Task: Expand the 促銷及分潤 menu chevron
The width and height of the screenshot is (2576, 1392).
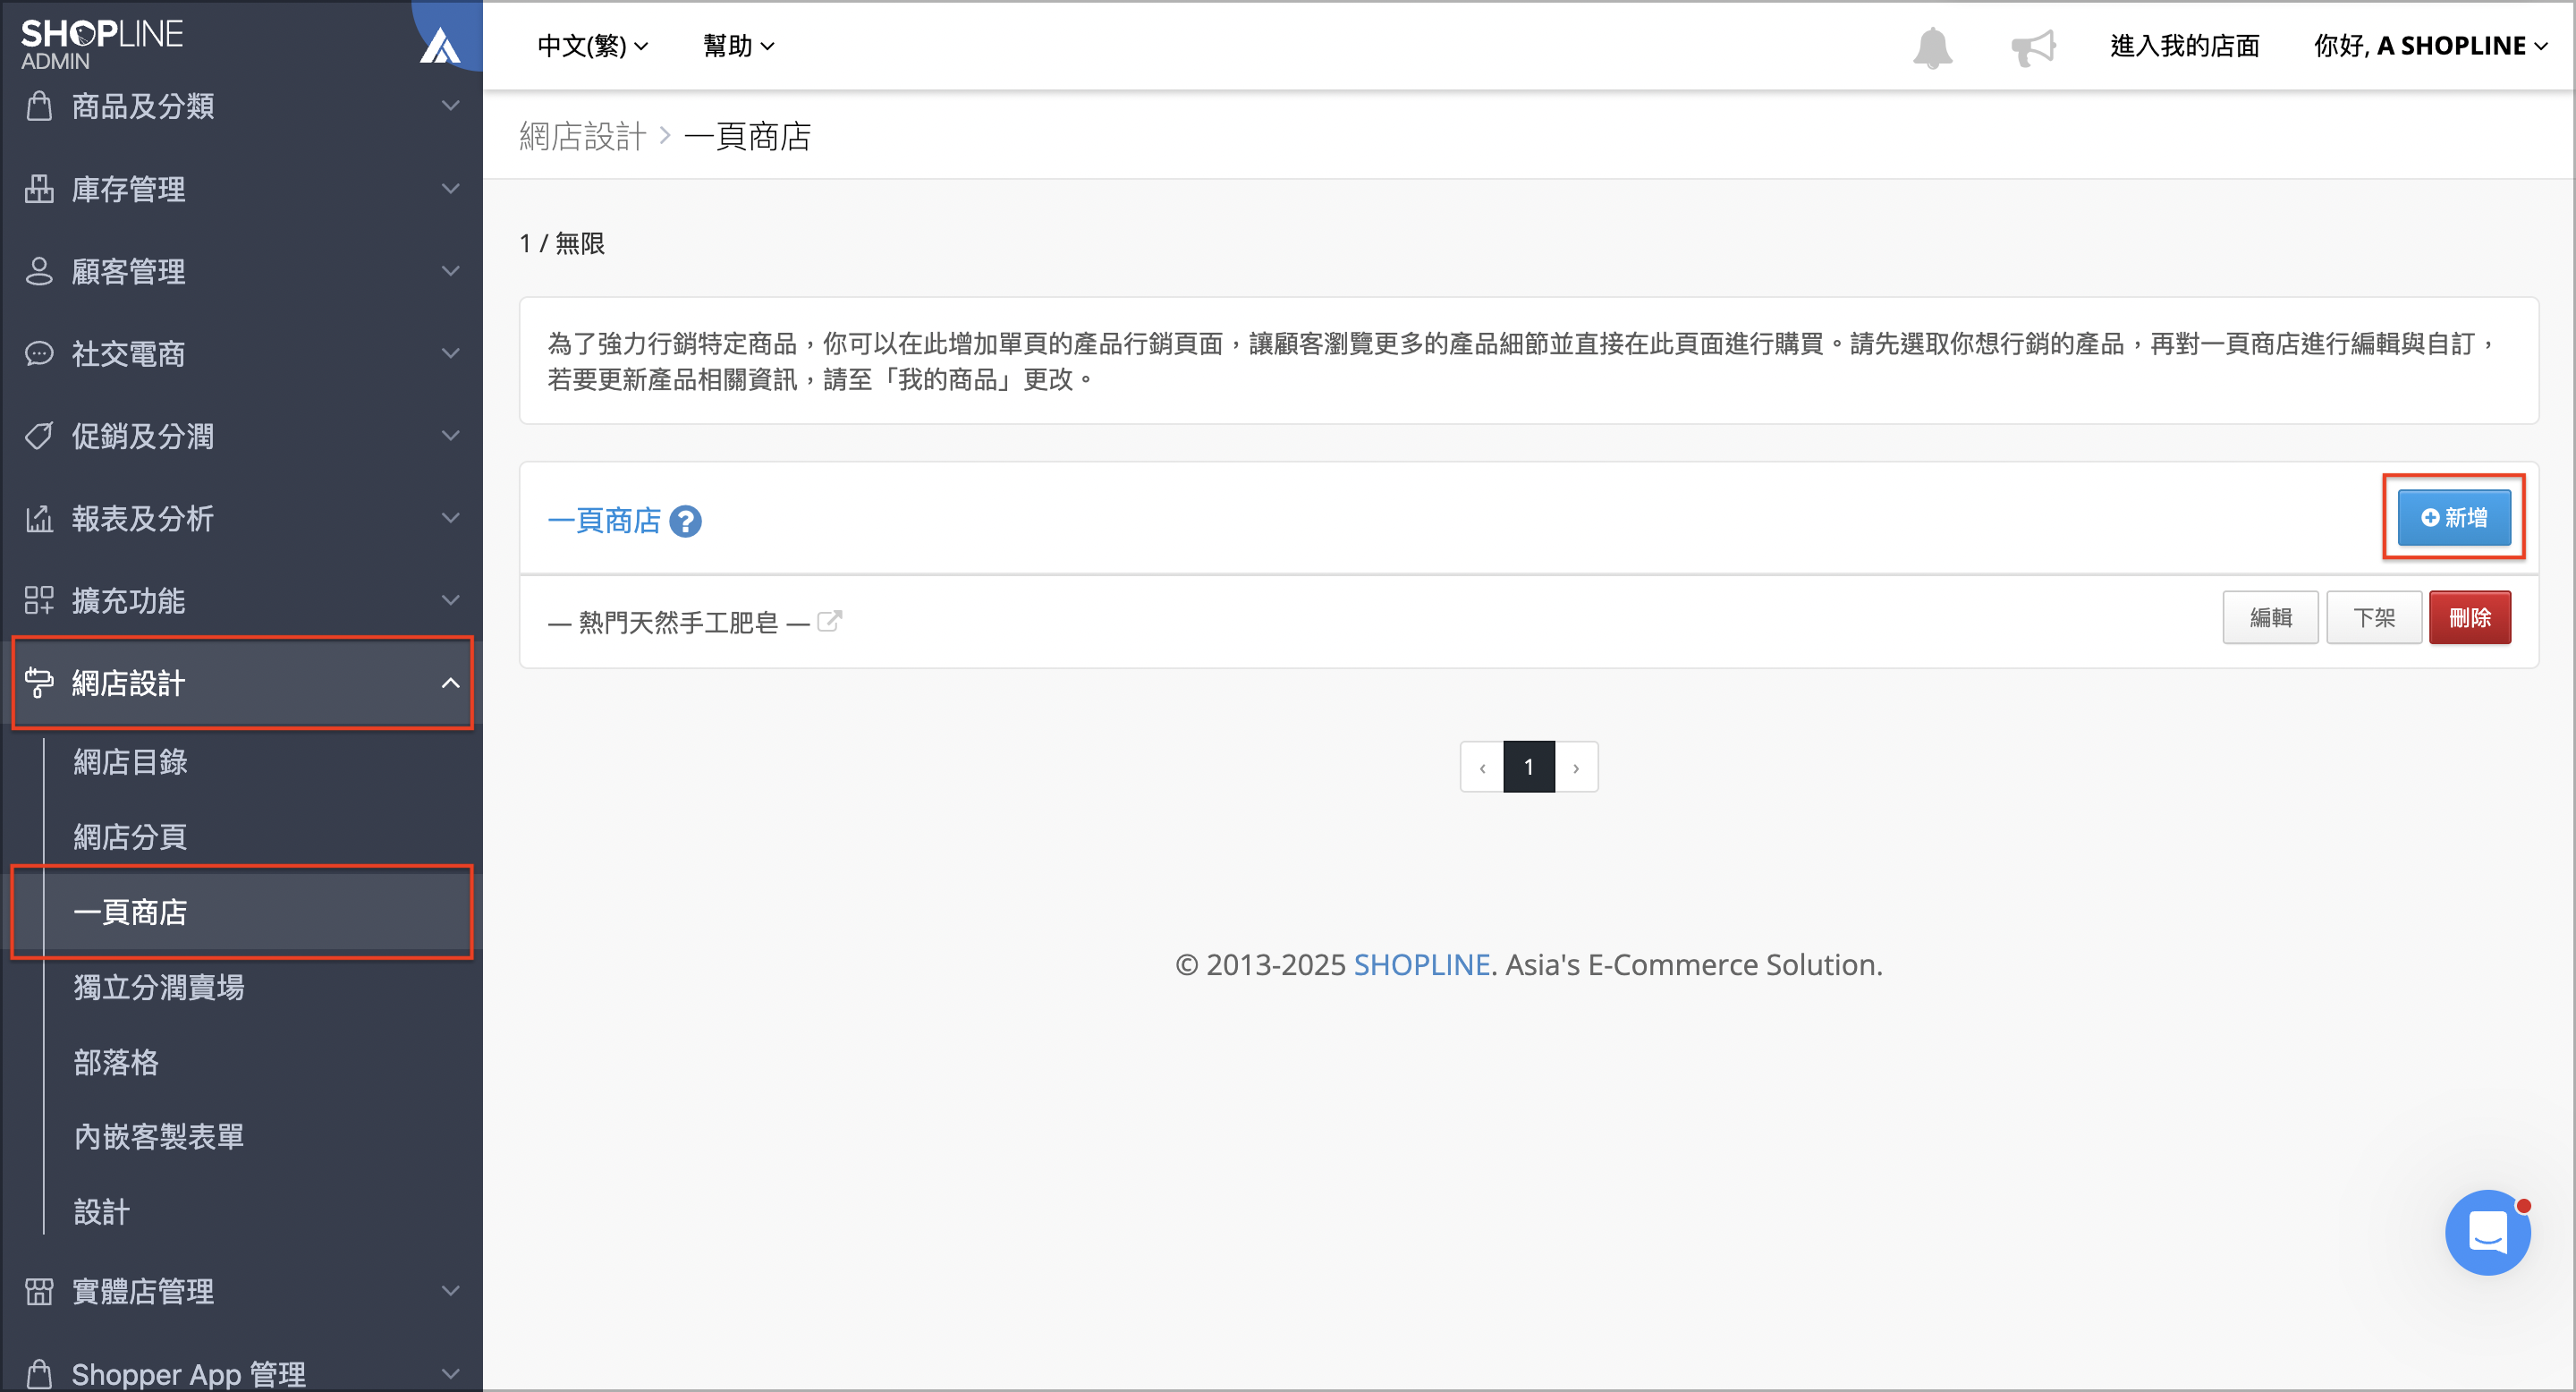Action: tap(451, 435)
